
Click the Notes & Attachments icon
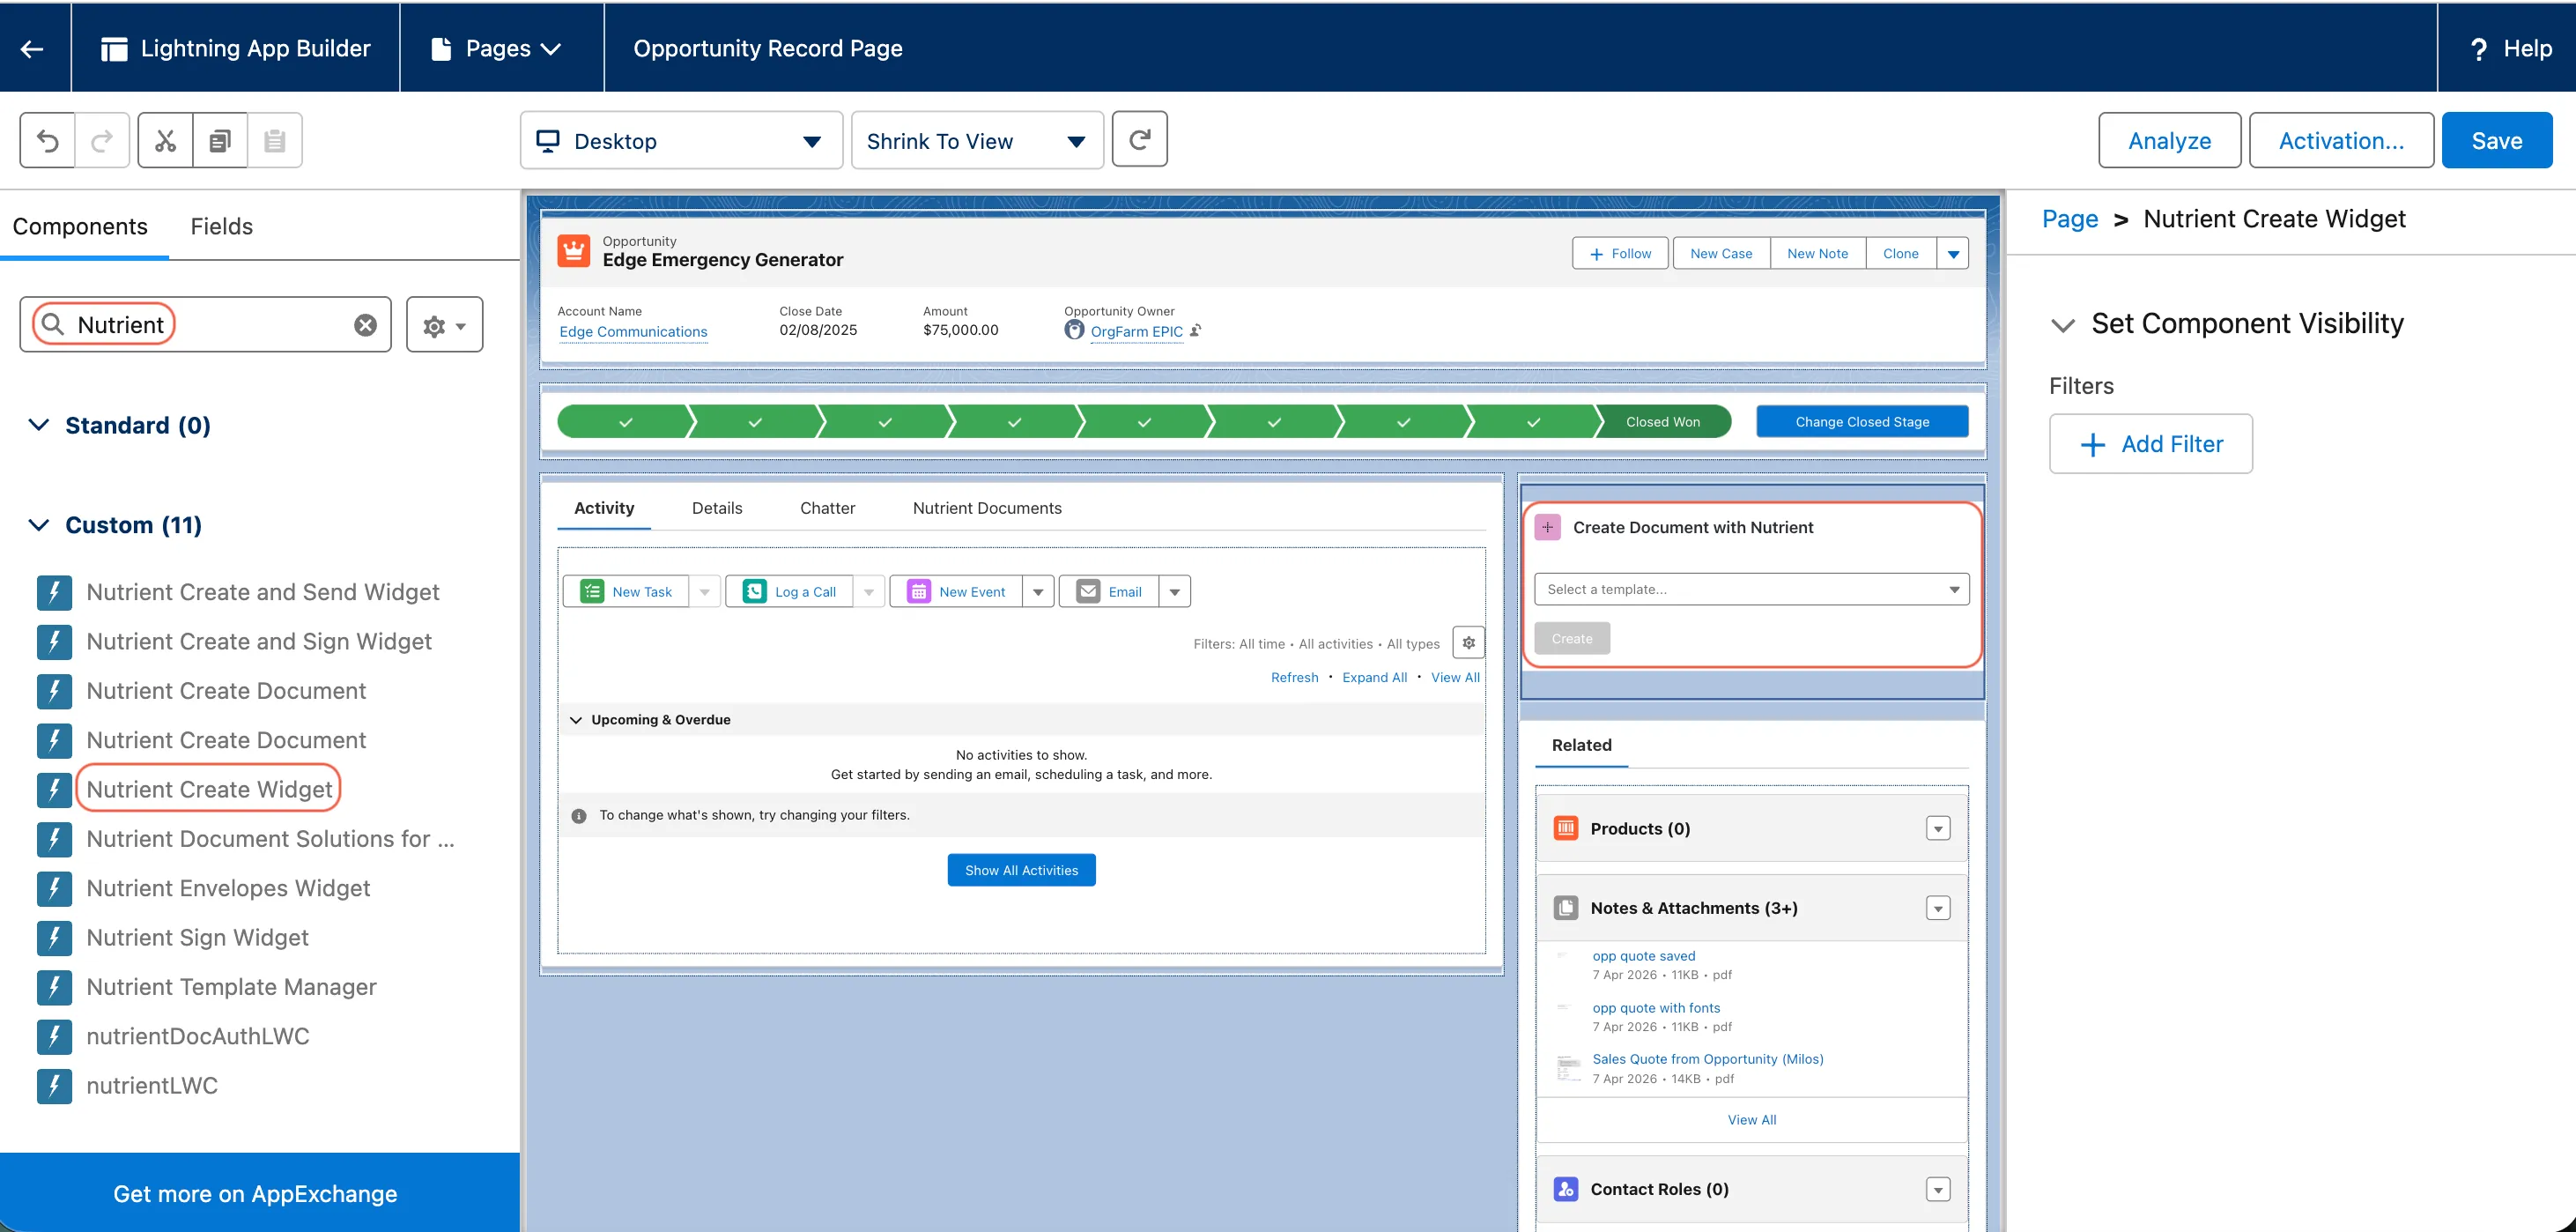[1566, 908]
